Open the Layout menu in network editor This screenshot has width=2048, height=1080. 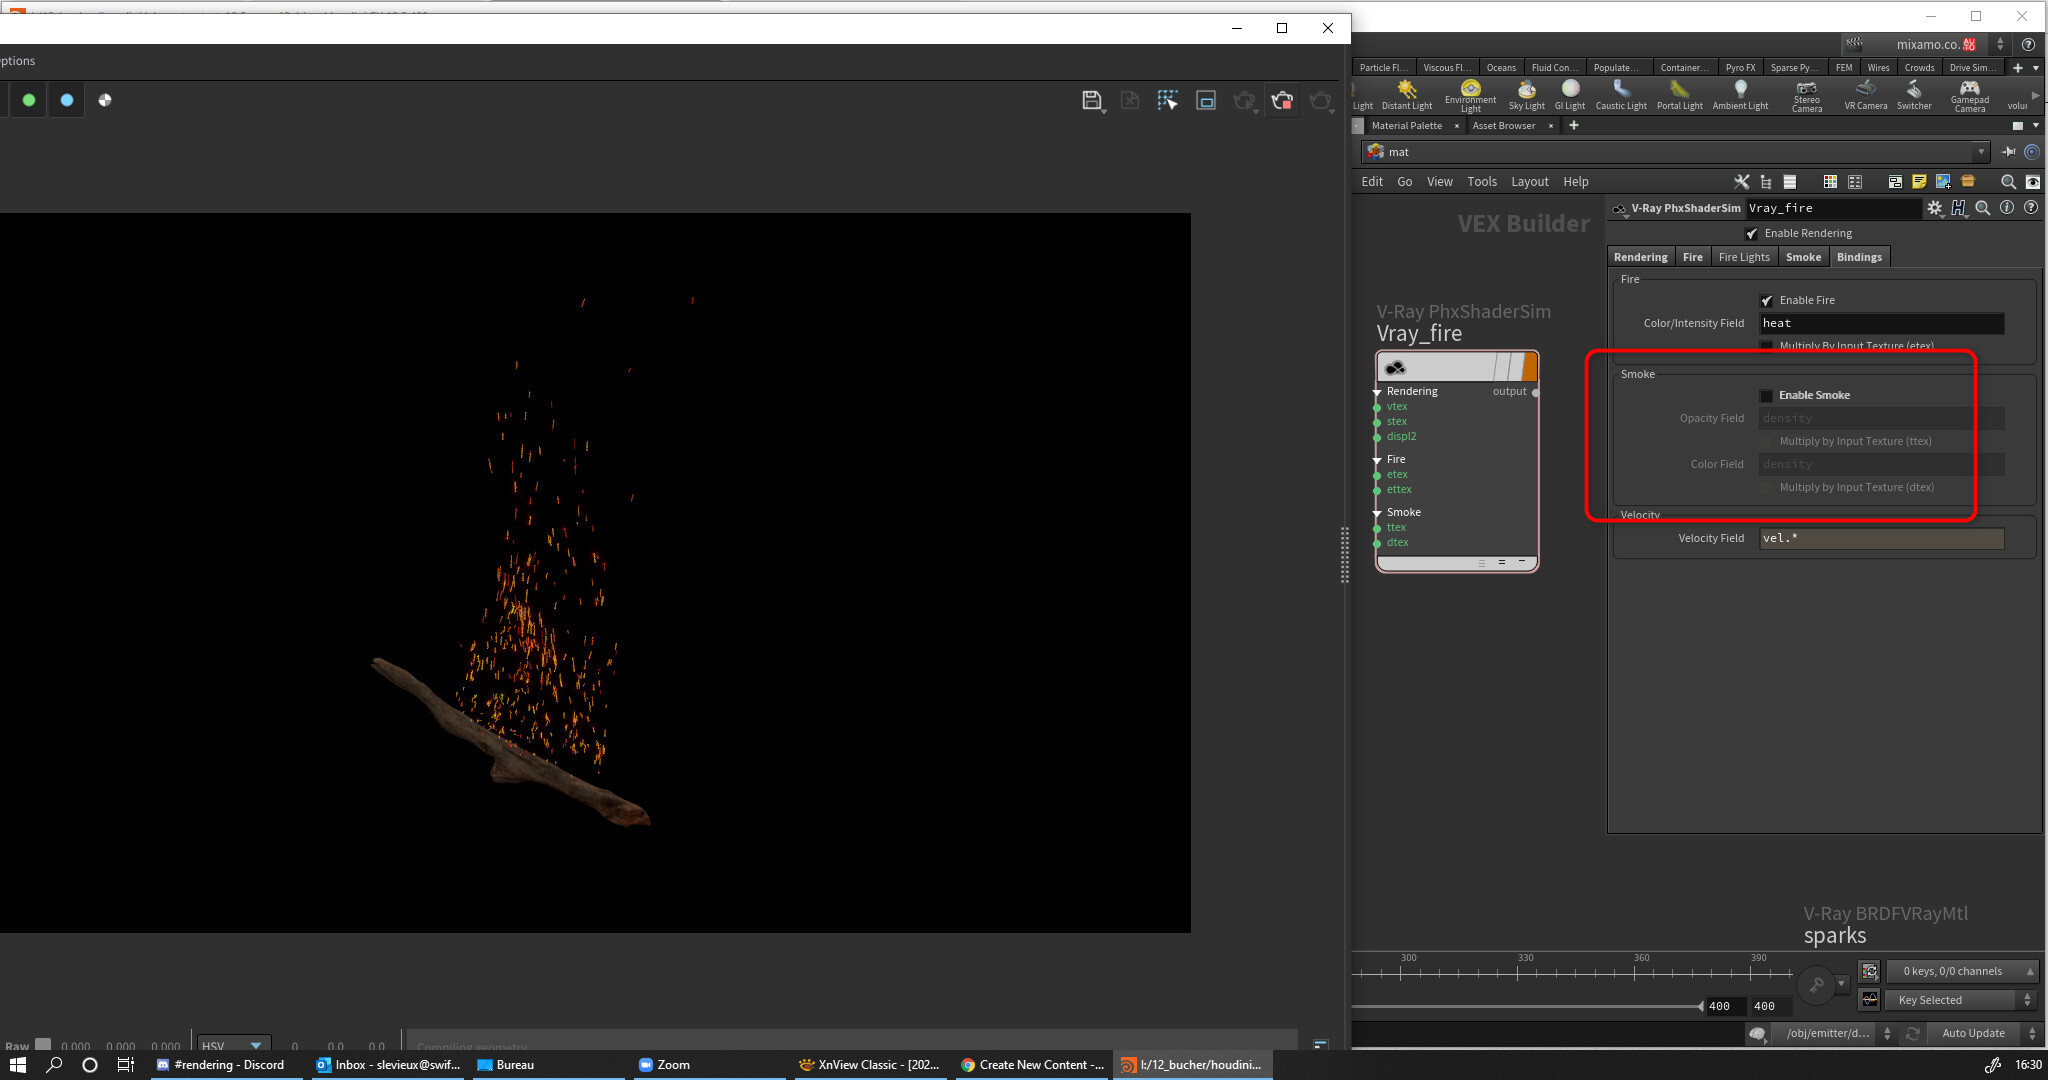(x=1529, y=182)
